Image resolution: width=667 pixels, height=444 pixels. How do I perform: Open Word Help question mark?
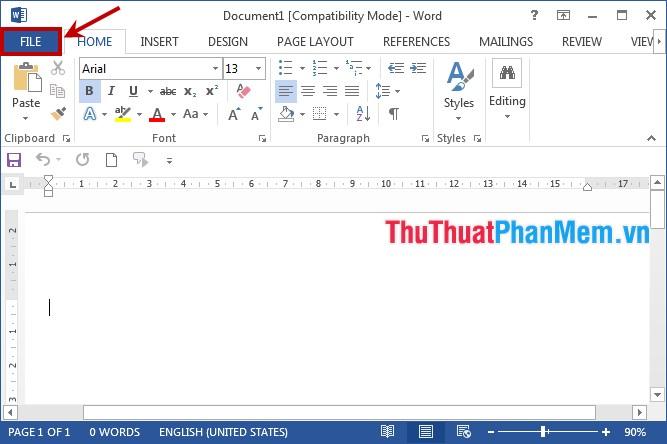pyautogui.click(x=534, y=16)
